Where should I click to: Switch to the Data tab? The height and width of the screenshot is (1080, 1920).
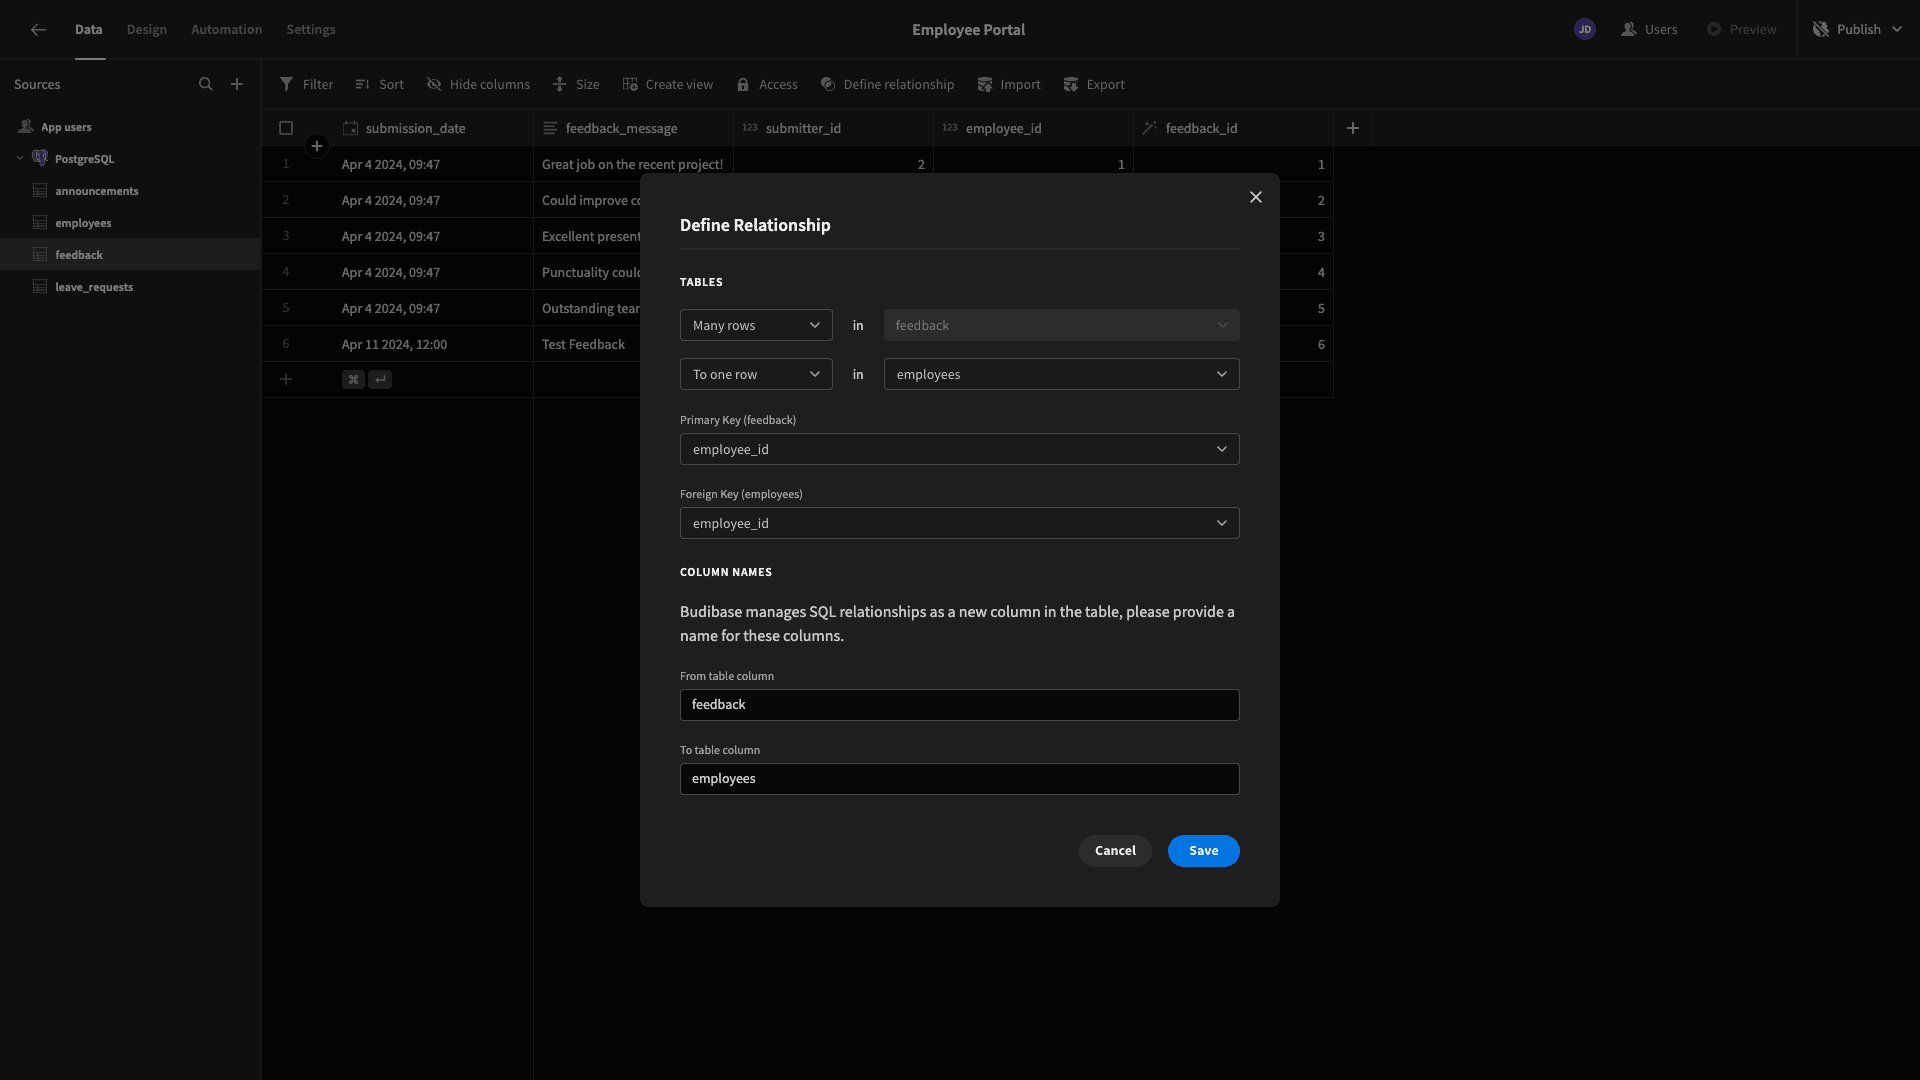point(89,30)
